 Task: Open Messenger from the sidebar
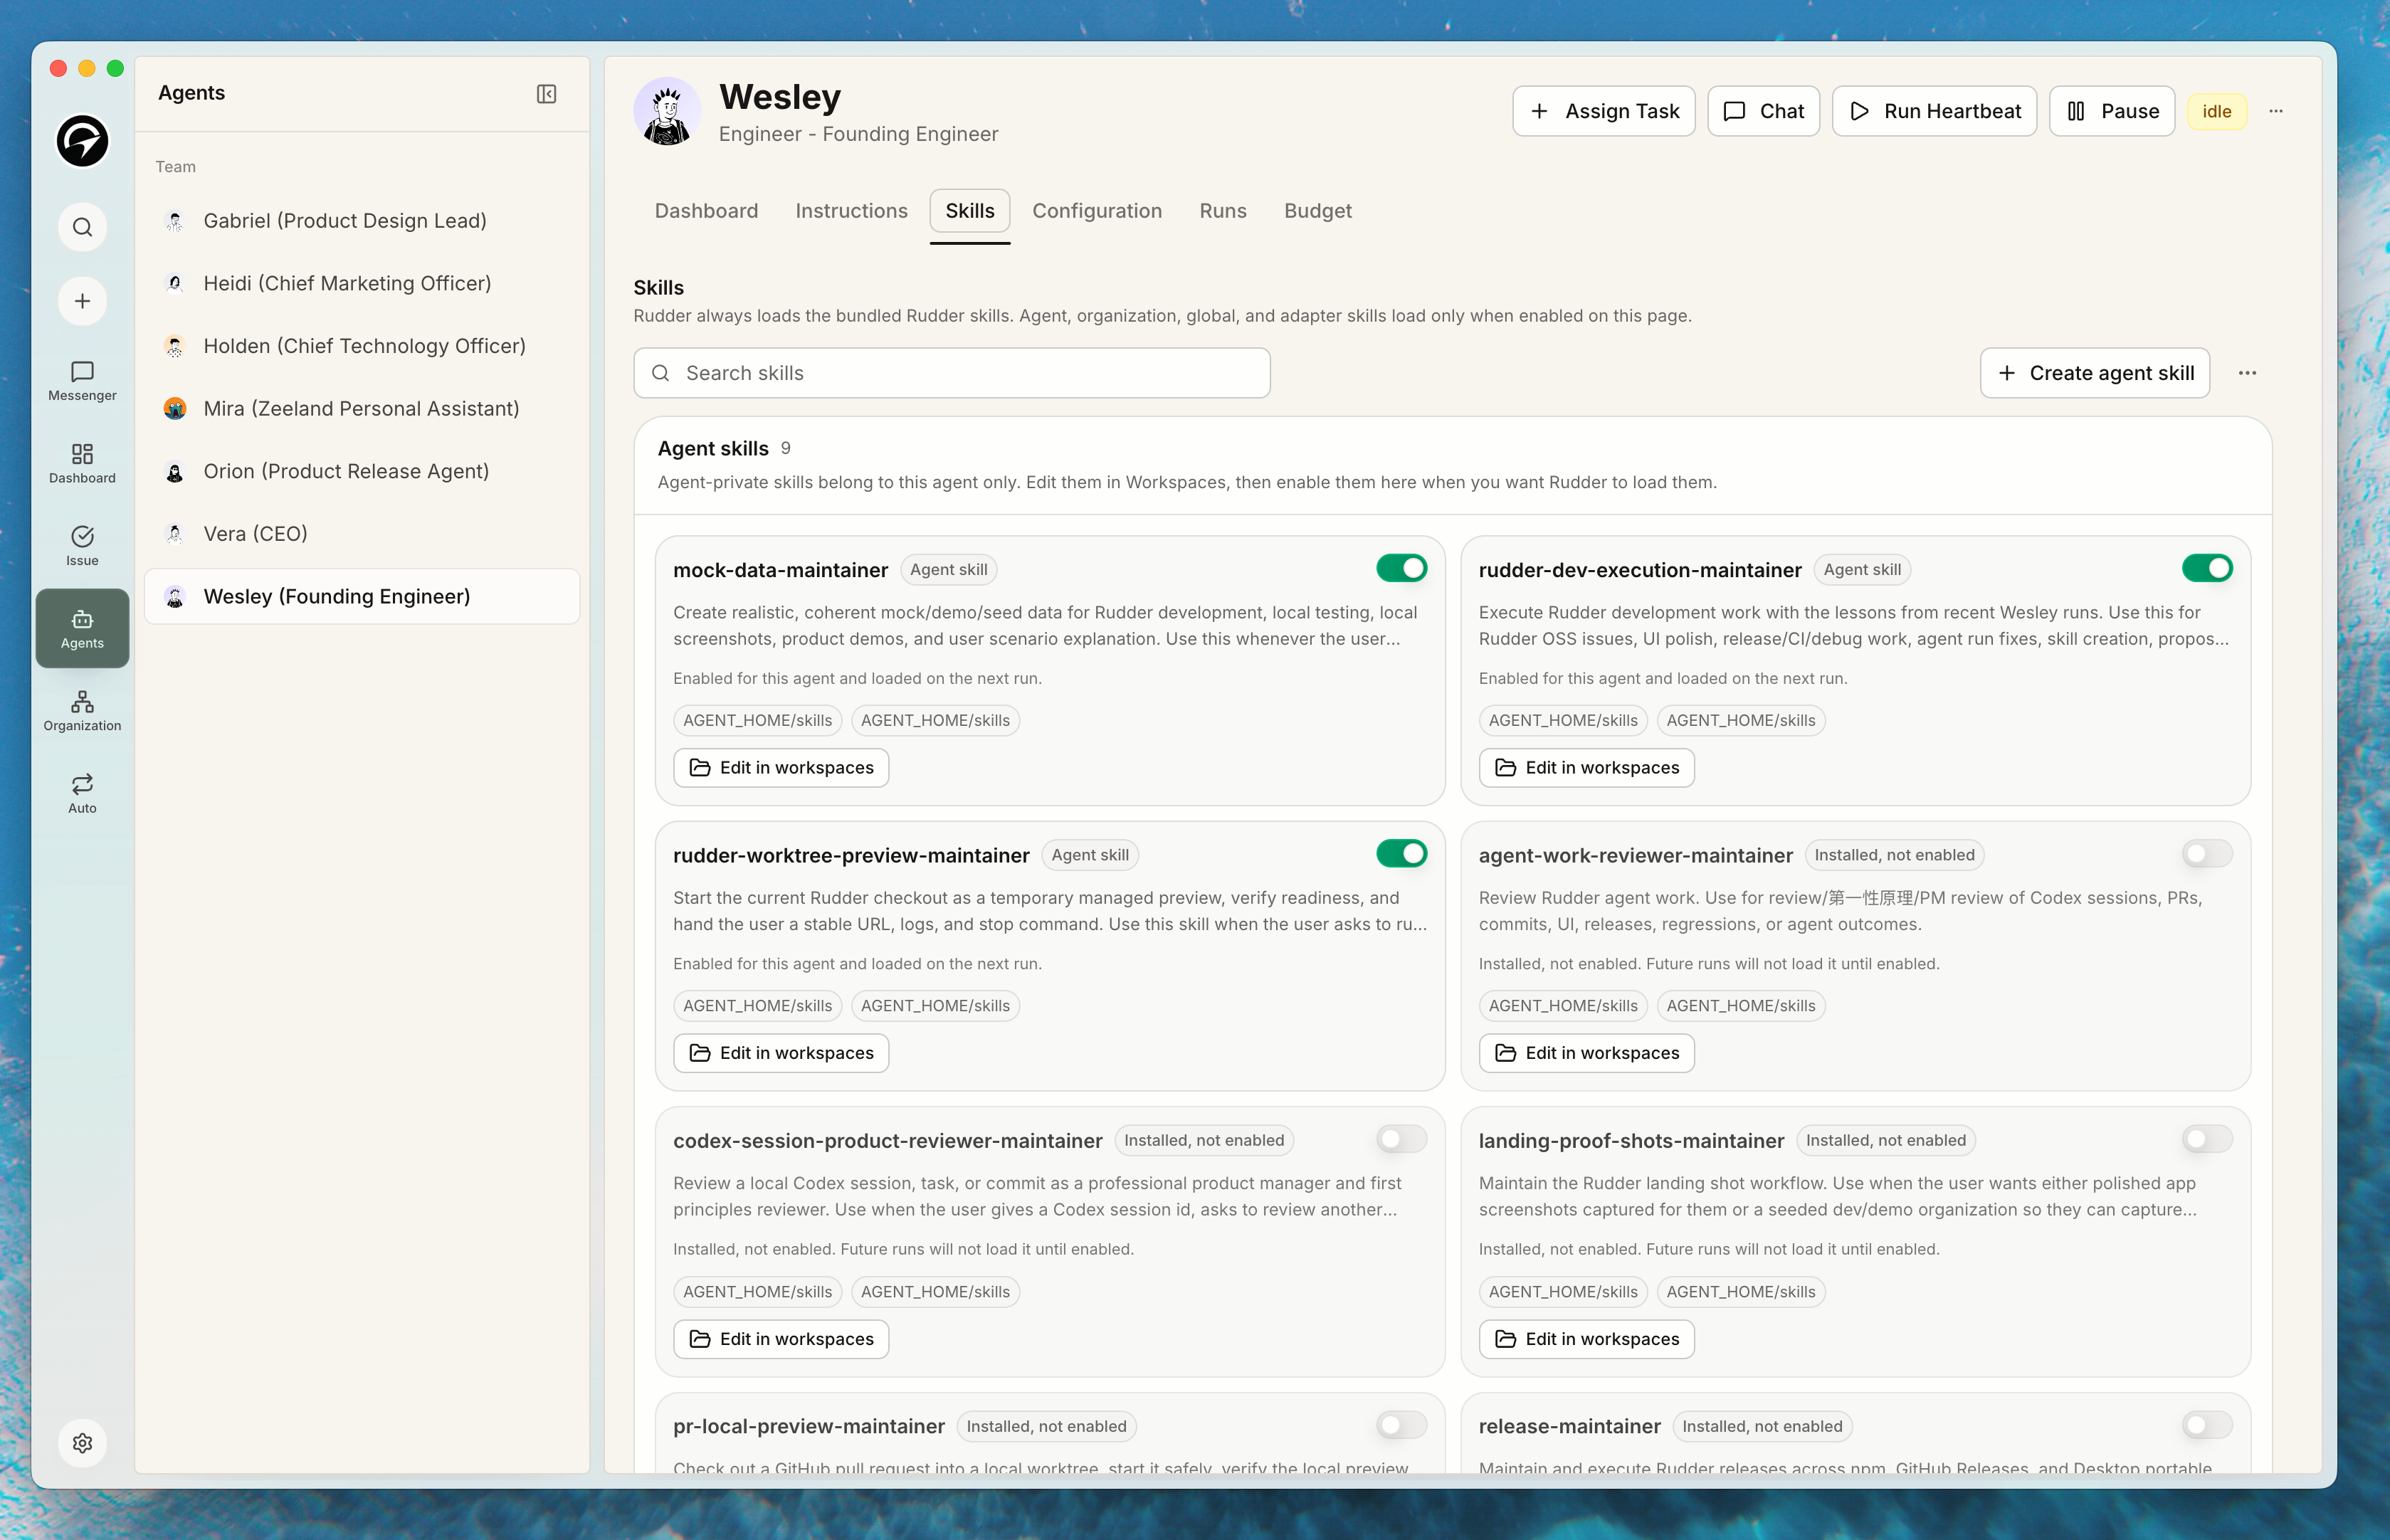point(82,381)
